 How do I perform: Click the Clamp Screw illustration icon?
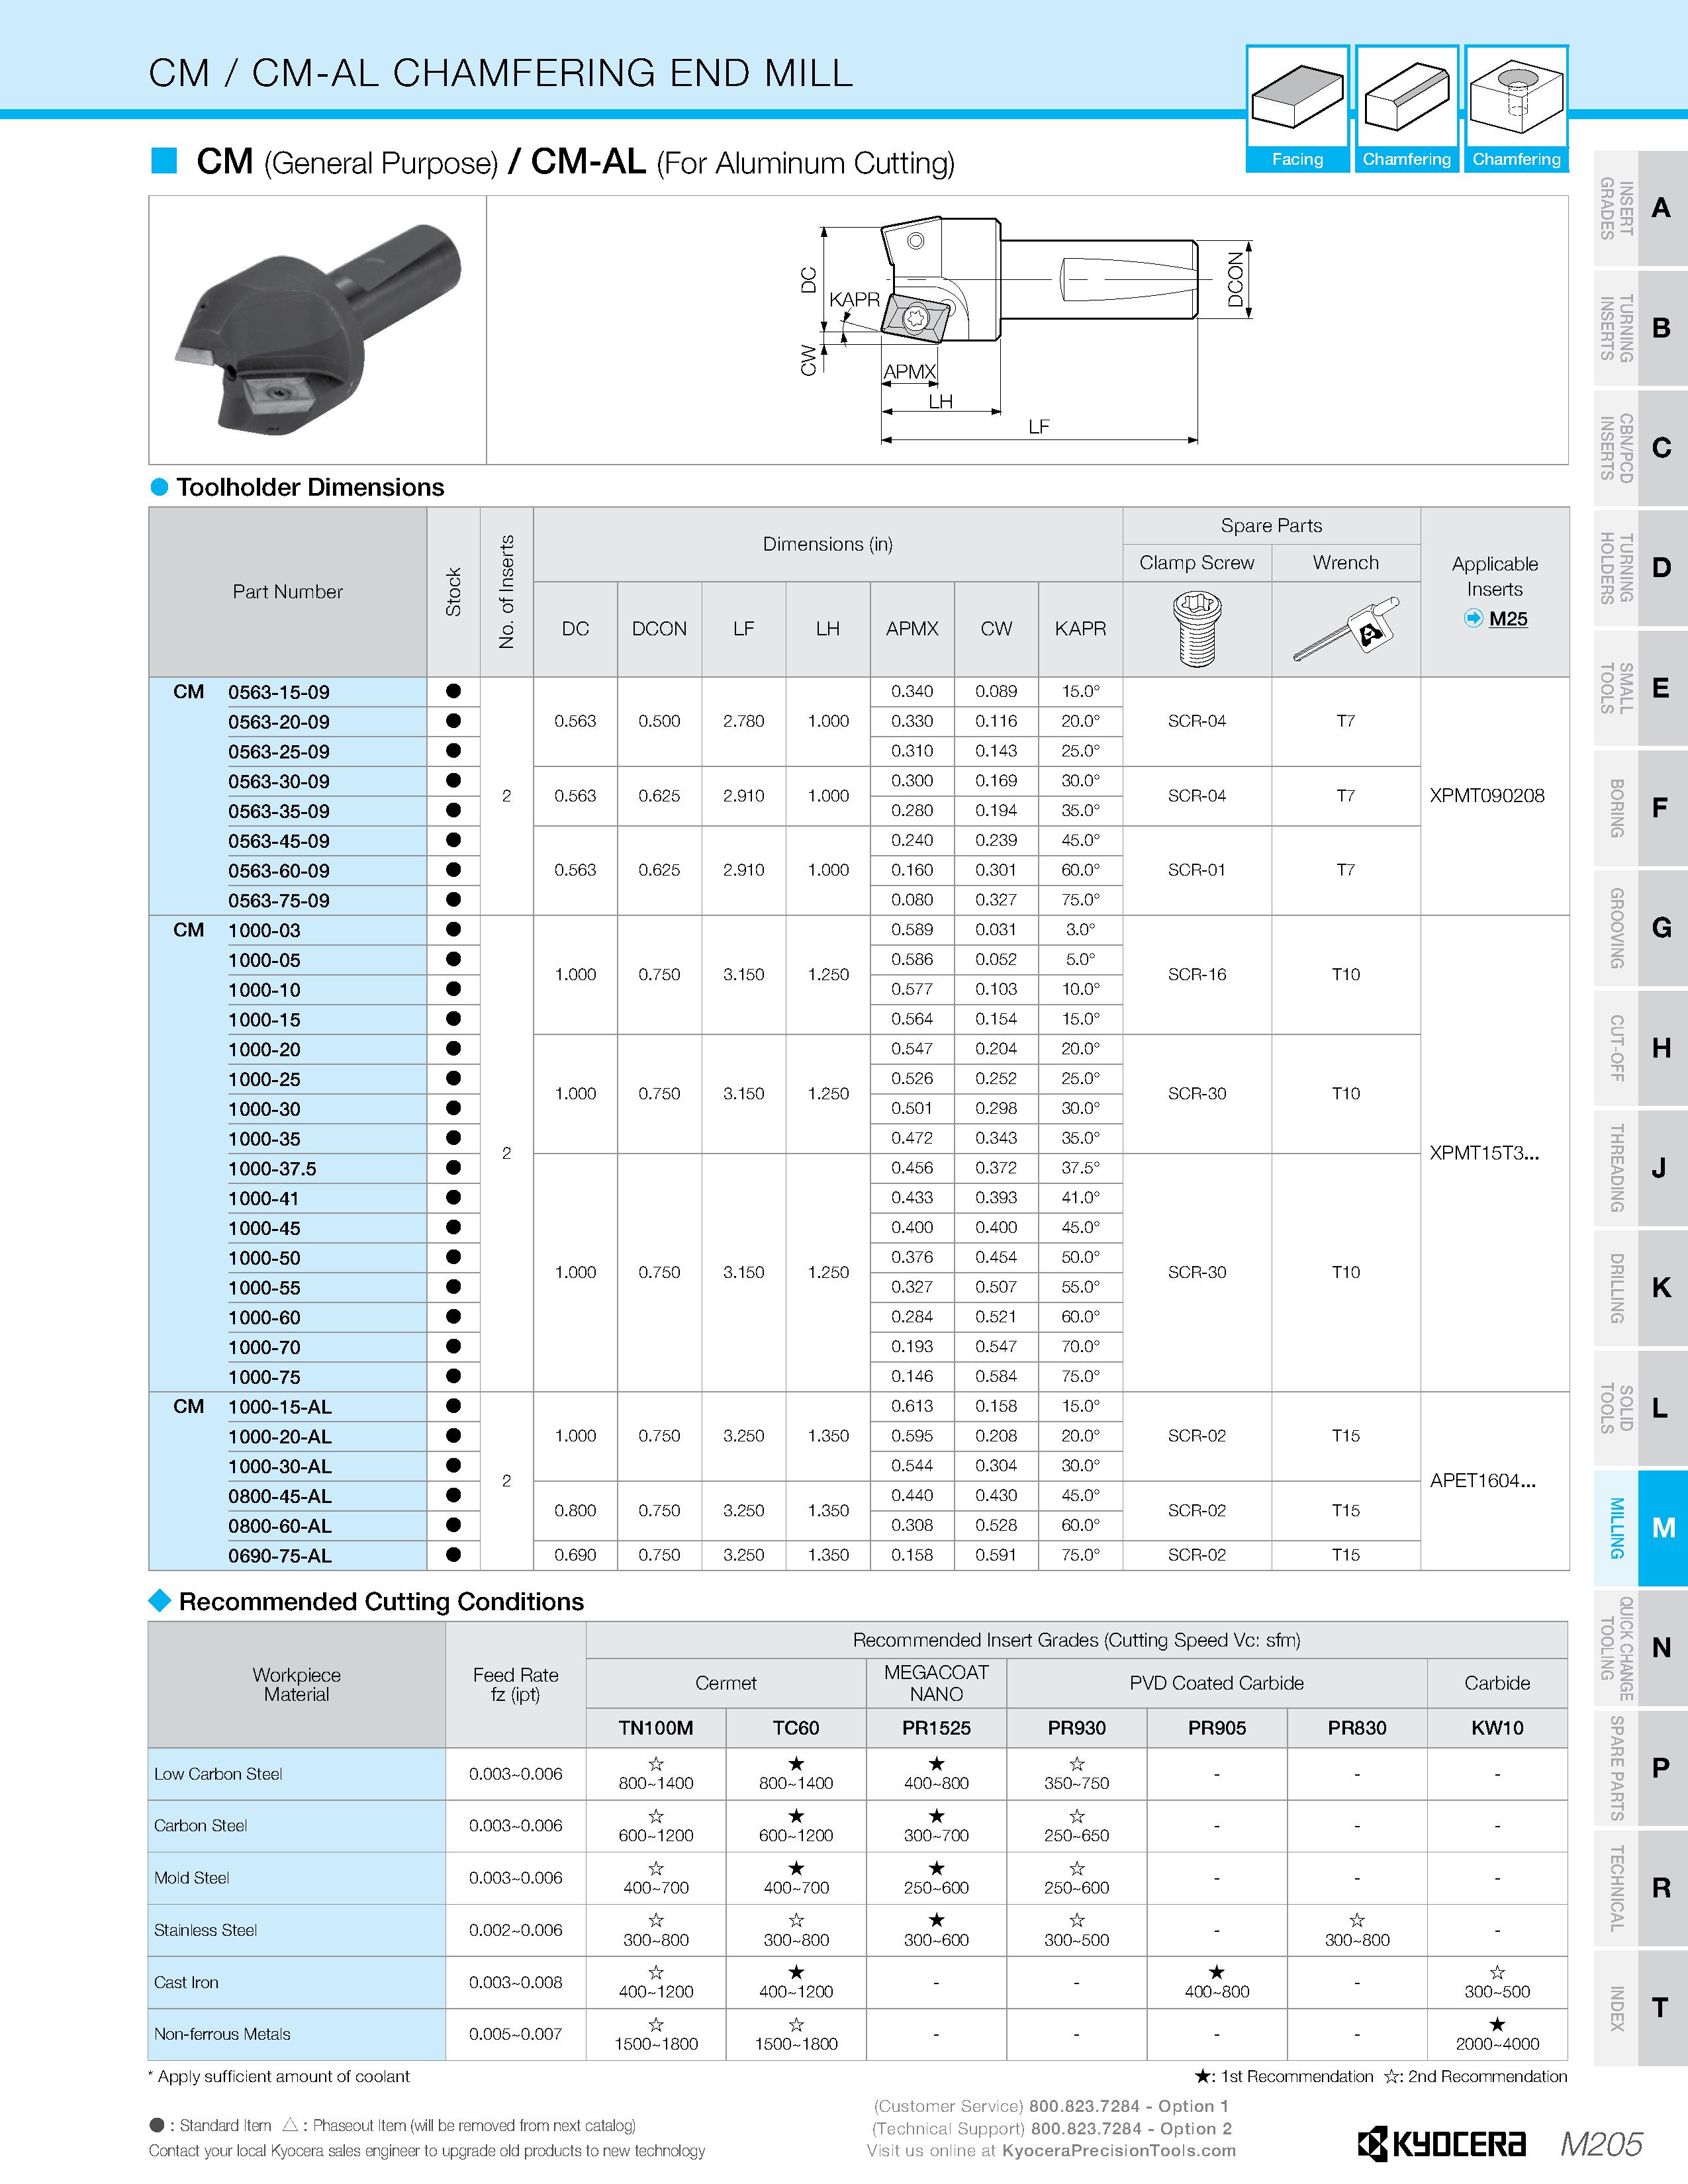1197,630
